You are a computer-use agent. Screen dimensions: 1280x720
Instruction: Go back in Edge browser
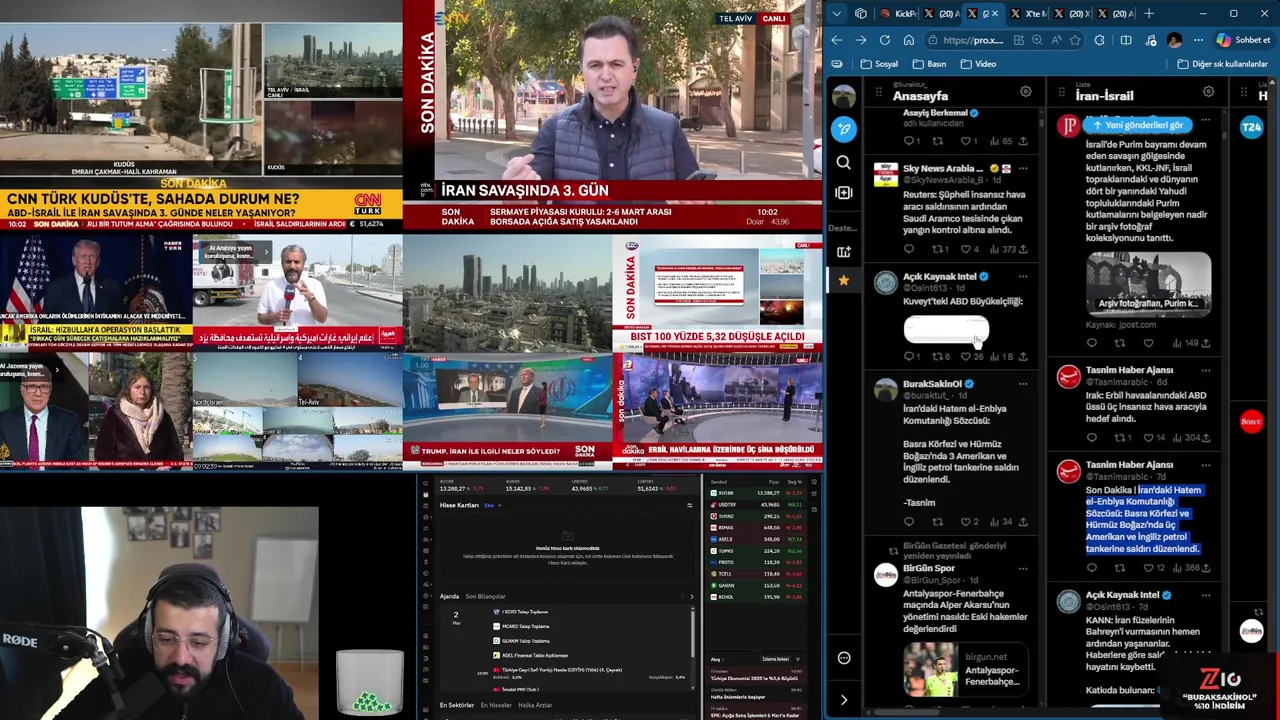pyautogui.click(x=837, y=40)
